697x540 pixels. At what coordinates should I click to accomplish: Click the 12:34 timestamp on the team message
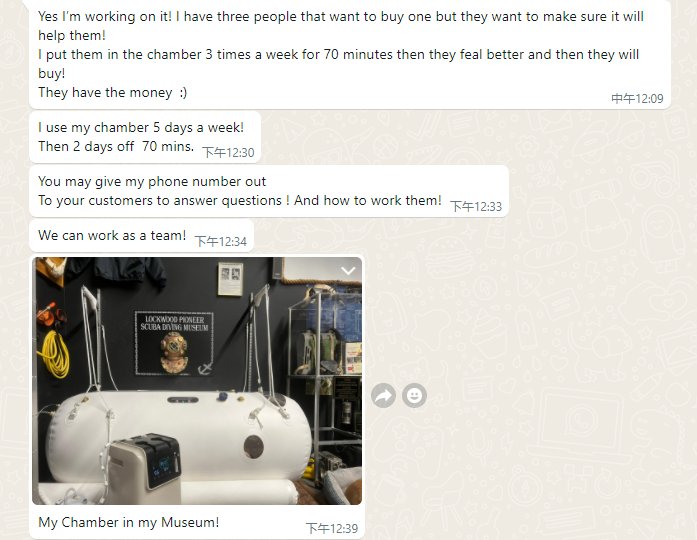(x=220, y=241)
